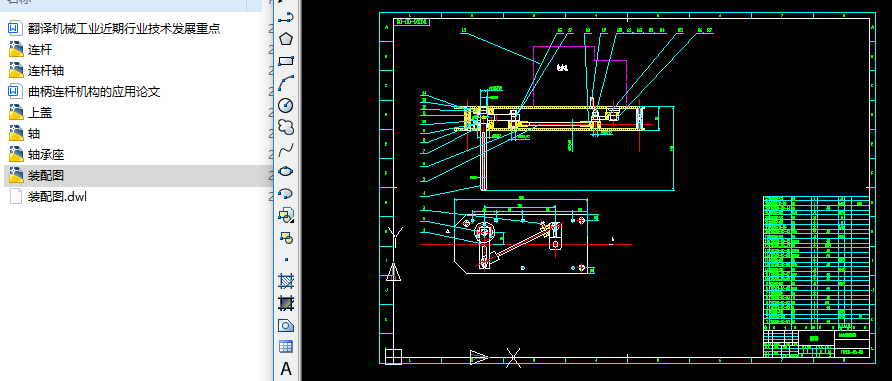Activate the Hatch tool
Viewport: 892px width, 381px height.
click(286, 281)
